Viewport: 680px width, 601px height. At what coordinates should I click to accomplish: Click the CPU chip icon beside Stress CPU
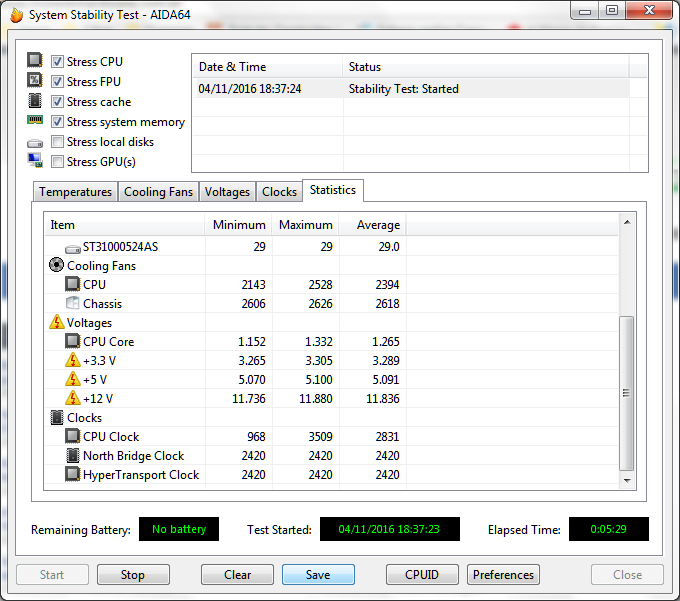[35, 60]
